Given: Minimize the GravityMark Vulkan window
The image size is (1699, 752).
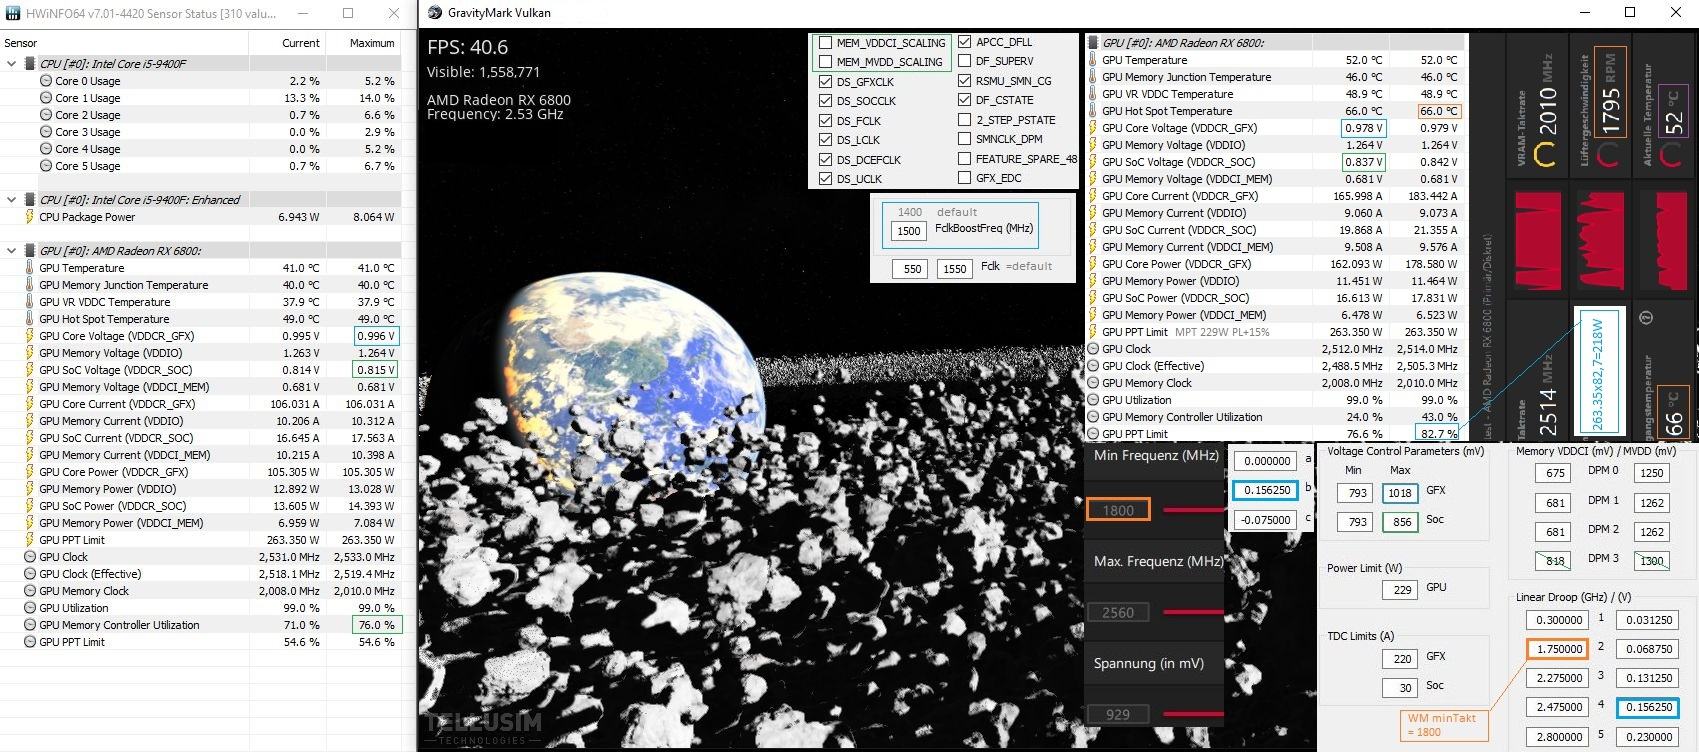Looking at the screenshot, I should point(1584,13).
